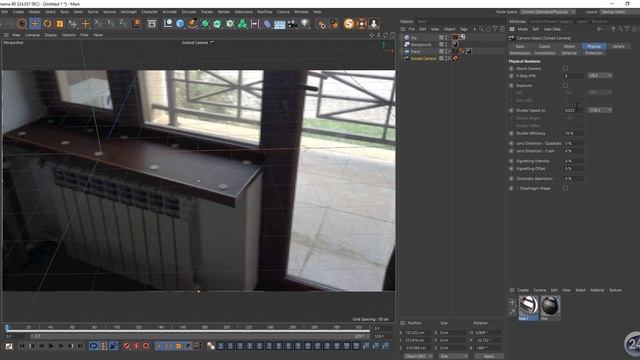Enable the Diaphragm Shape checkbox

tap(565, 188)
